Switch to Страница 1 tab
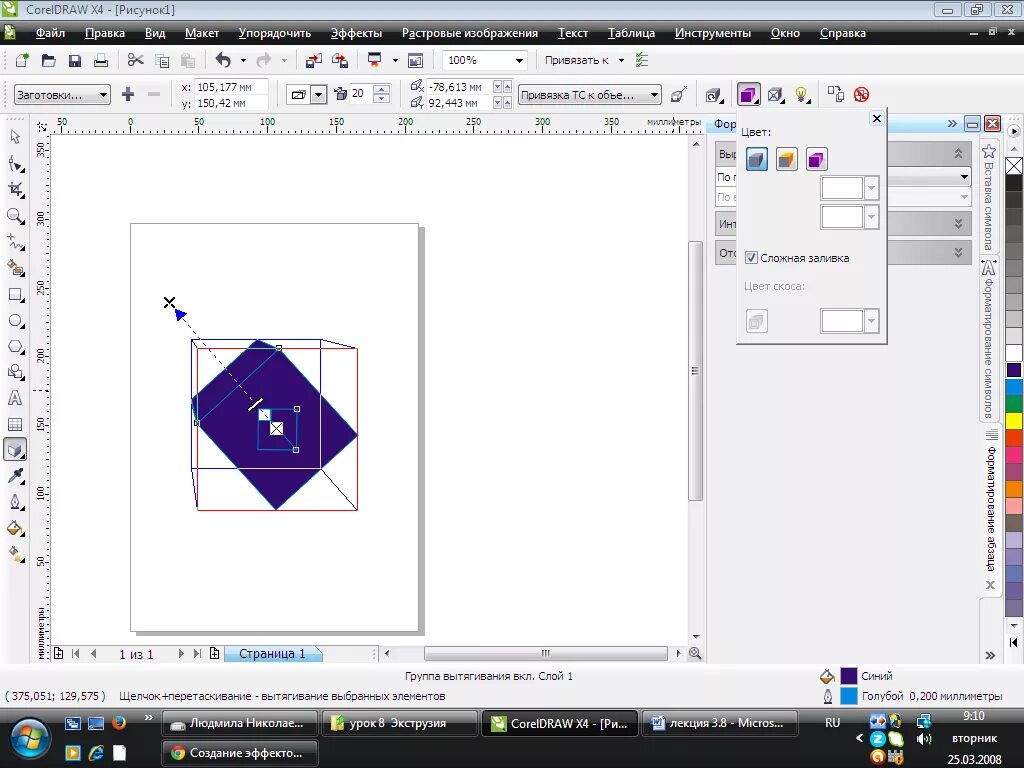1024x768 pixels. [272, 654]
